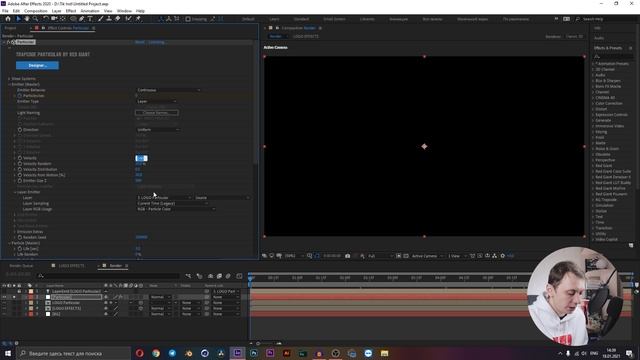Toggle transparency grid icon in viewer
The width and height of the screenshot is (640, 360).
[406, 256]
